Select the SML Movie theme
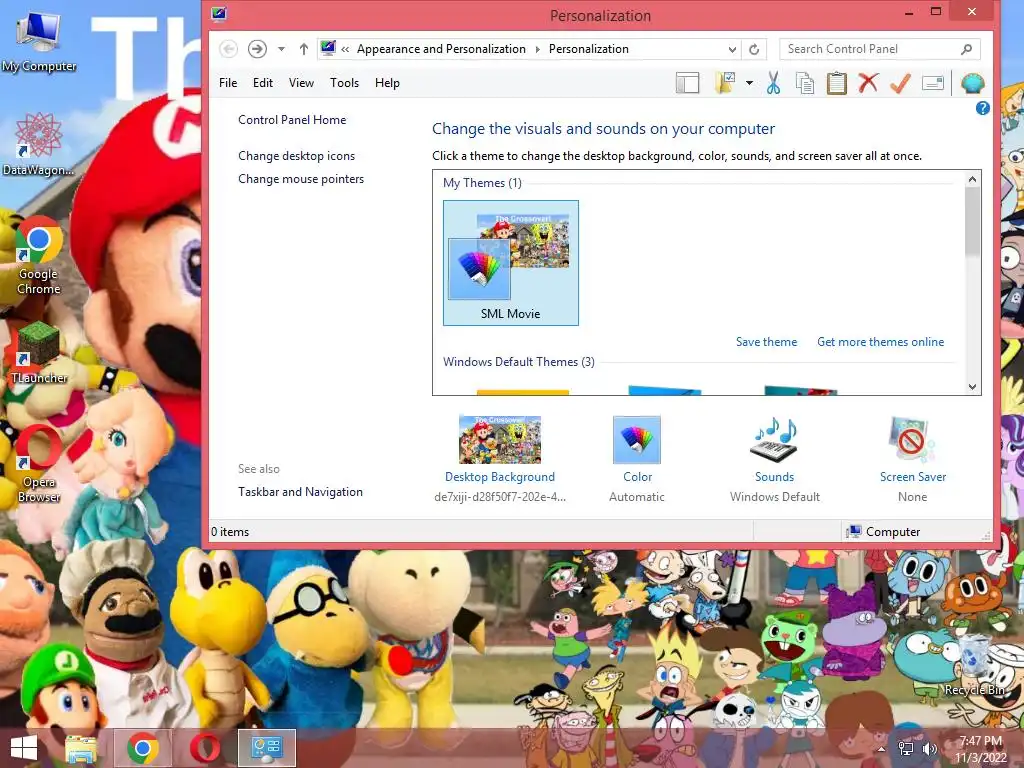The image size is (1024, 768). click(511, 263)
